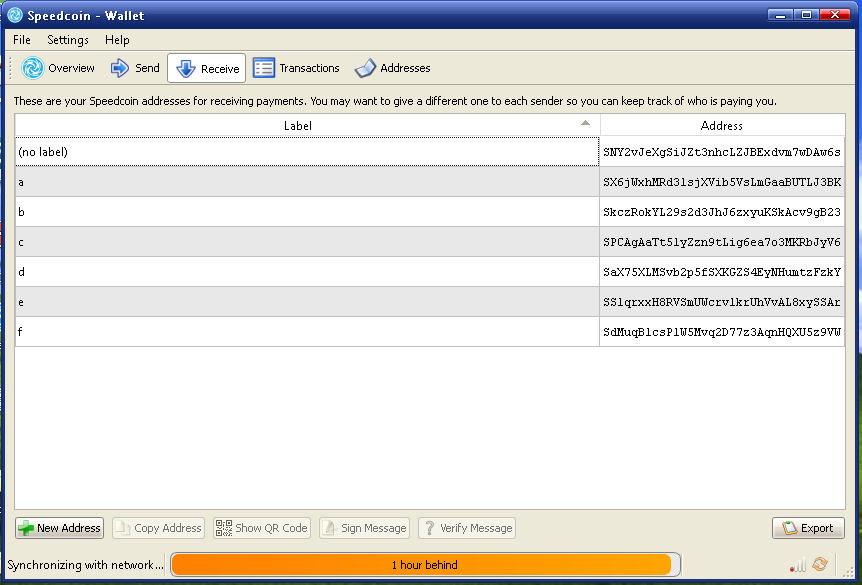This screenshot has width=862, height=585.
Task: Select the Receive tab
Action: click(x=207, y=68)
